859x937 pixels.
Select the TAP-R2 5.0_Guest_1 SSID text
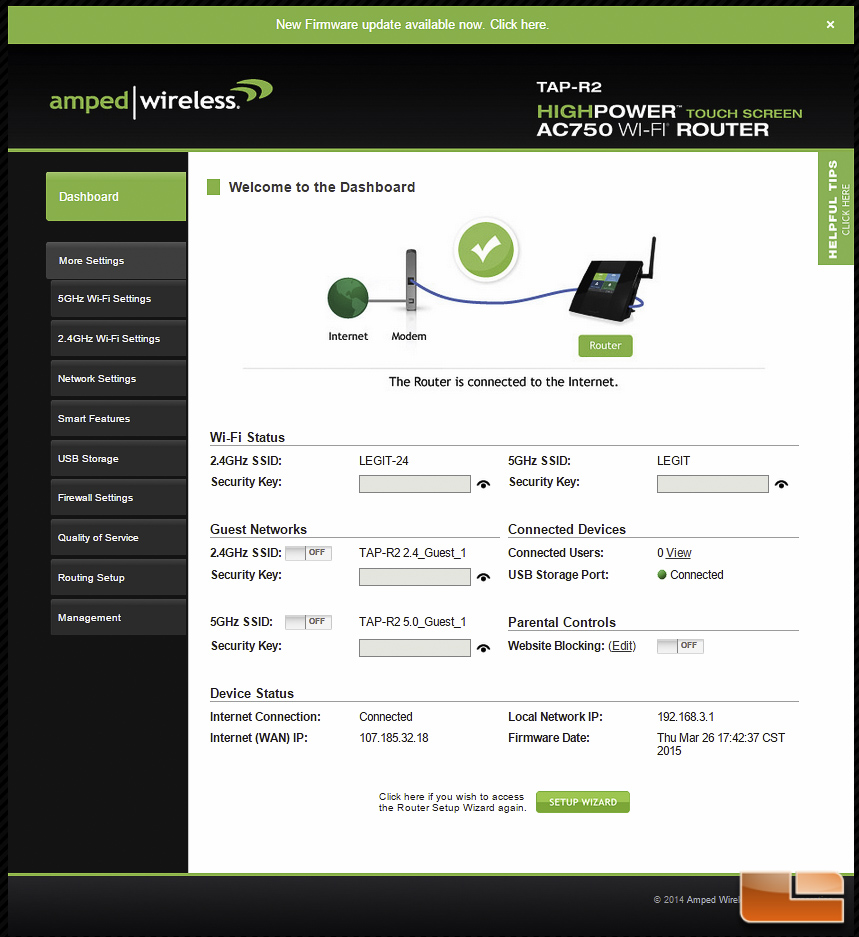point(412,622)
